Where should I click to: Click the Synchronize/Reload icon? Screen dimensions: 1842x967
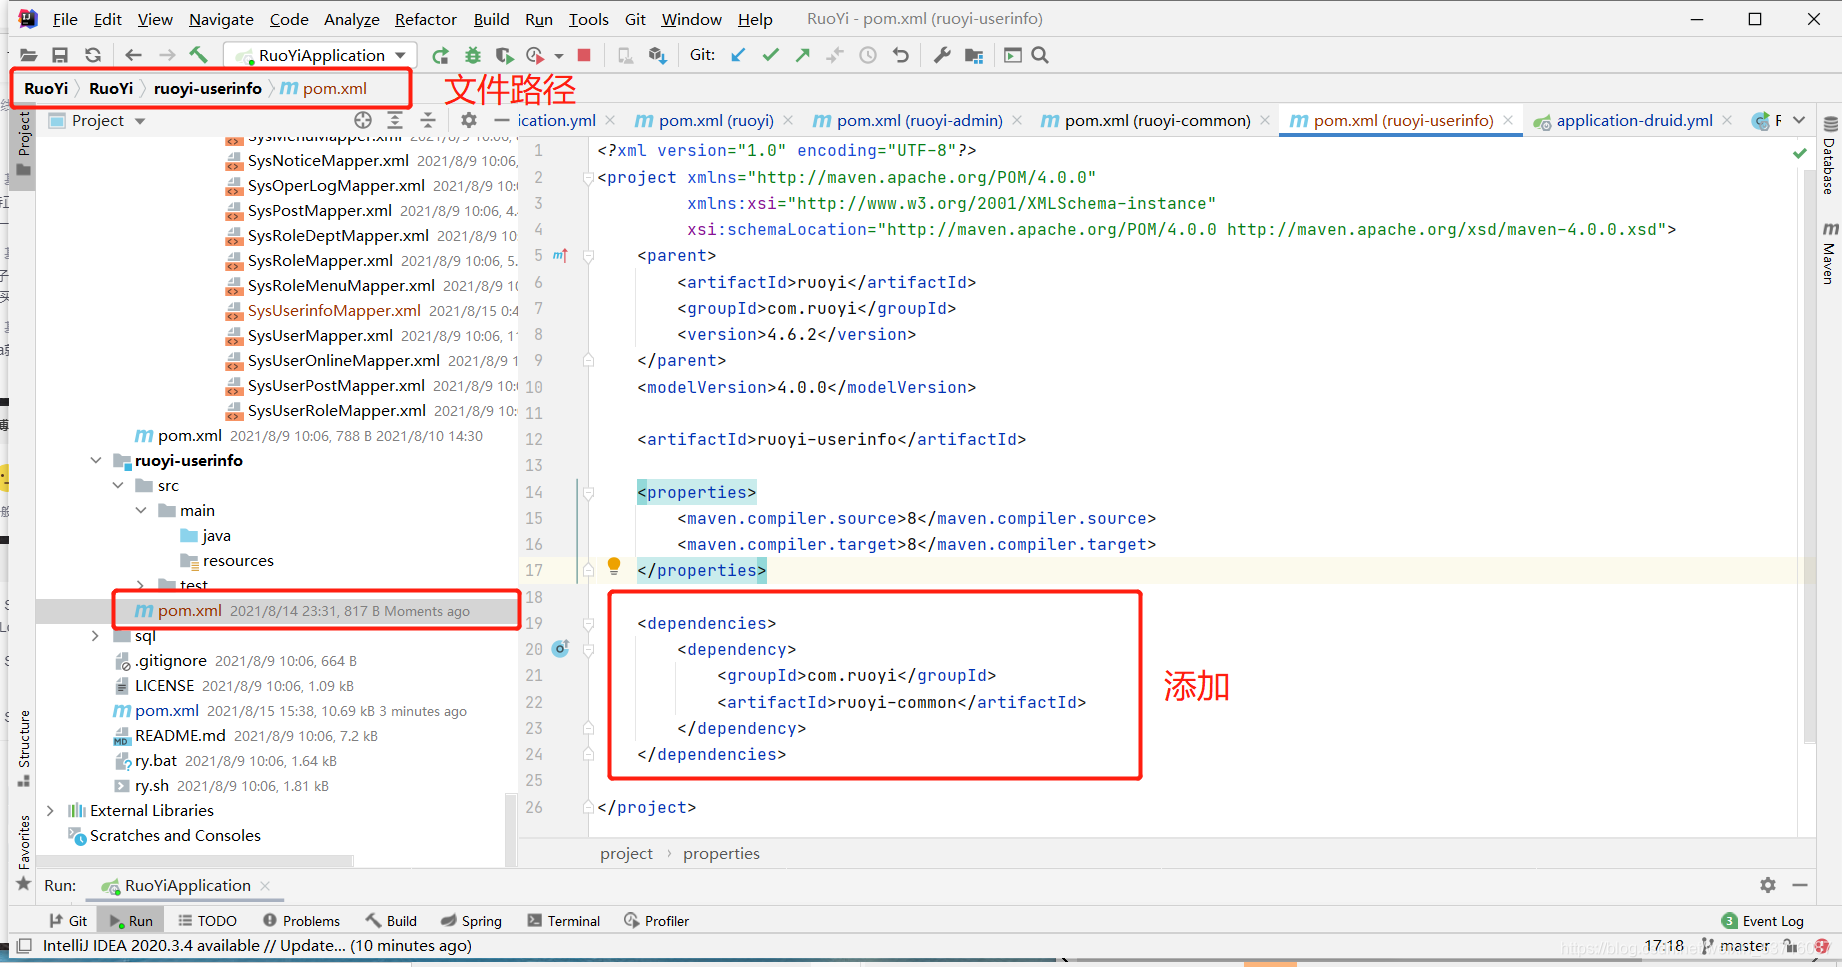[93, 55]
